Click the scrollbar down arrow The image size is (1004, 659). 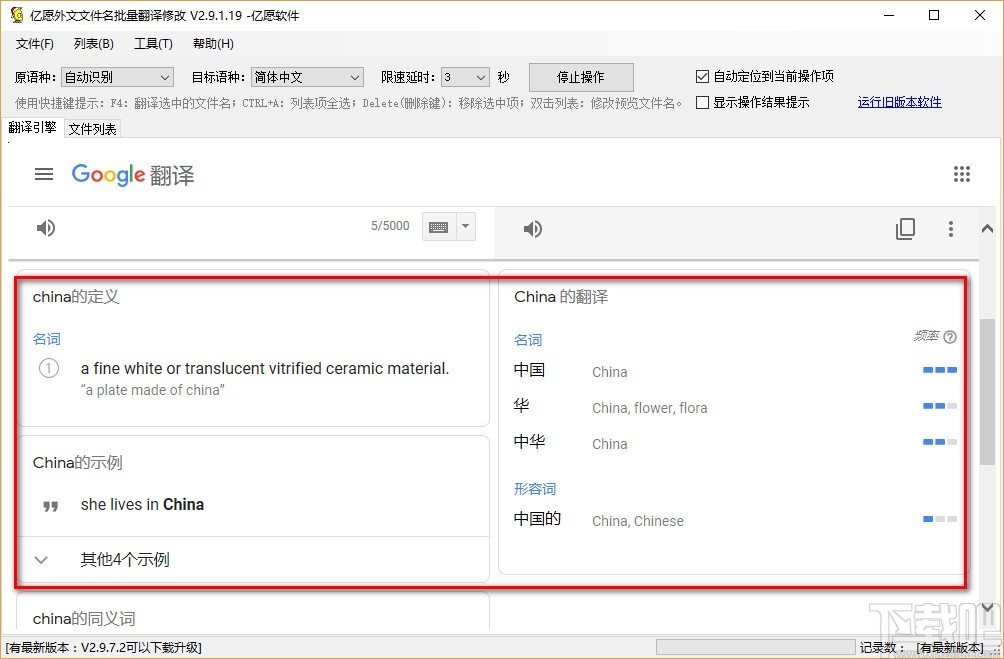tap(987, 608)
